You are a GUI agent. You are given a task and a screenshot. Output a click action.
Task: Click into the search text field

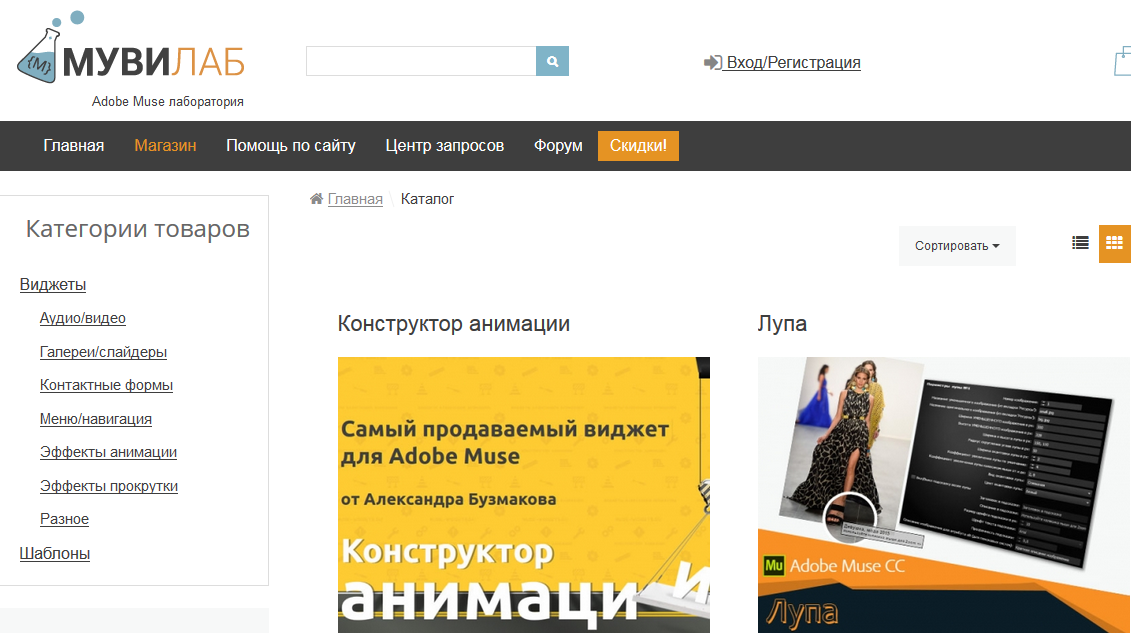pos(421,61)
